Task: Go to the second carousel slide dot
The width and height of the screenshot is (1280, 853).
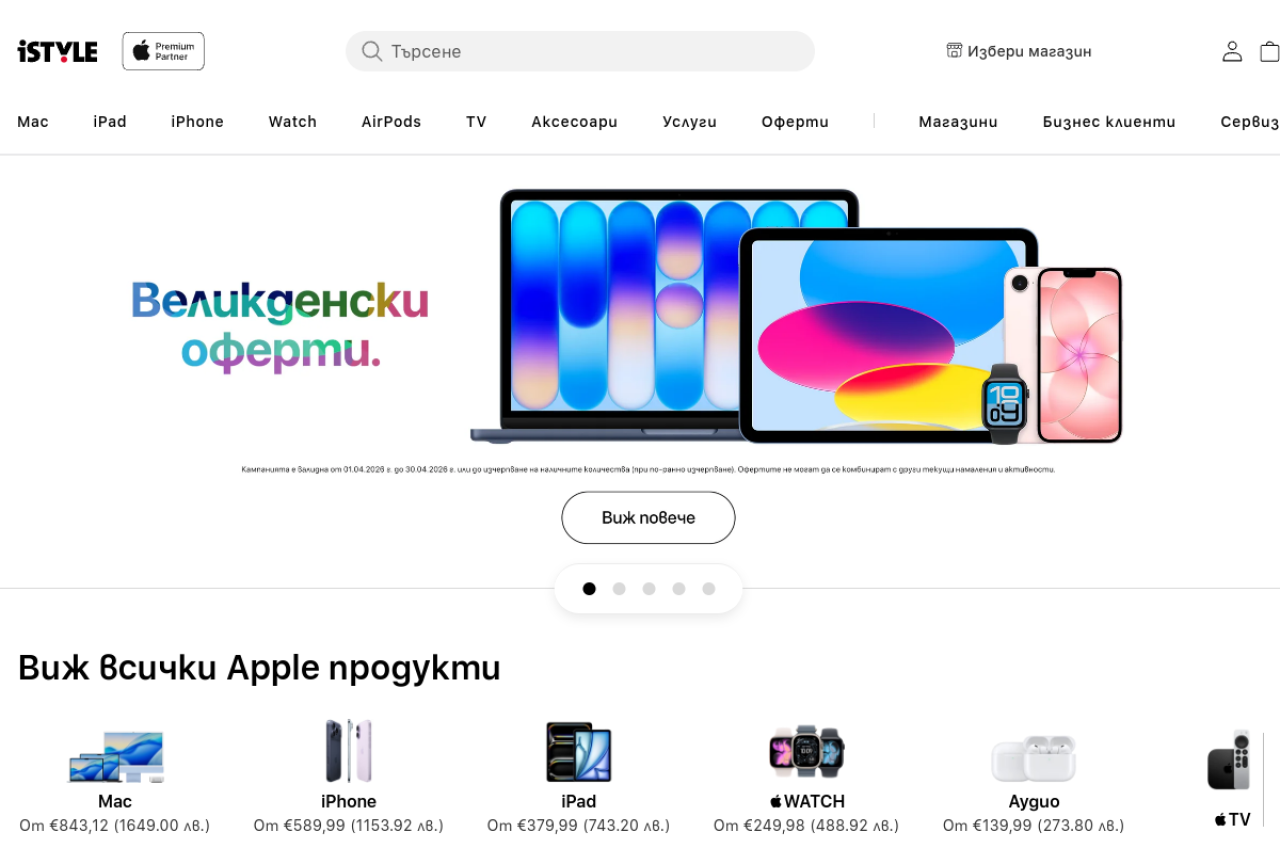Action: 619,589
